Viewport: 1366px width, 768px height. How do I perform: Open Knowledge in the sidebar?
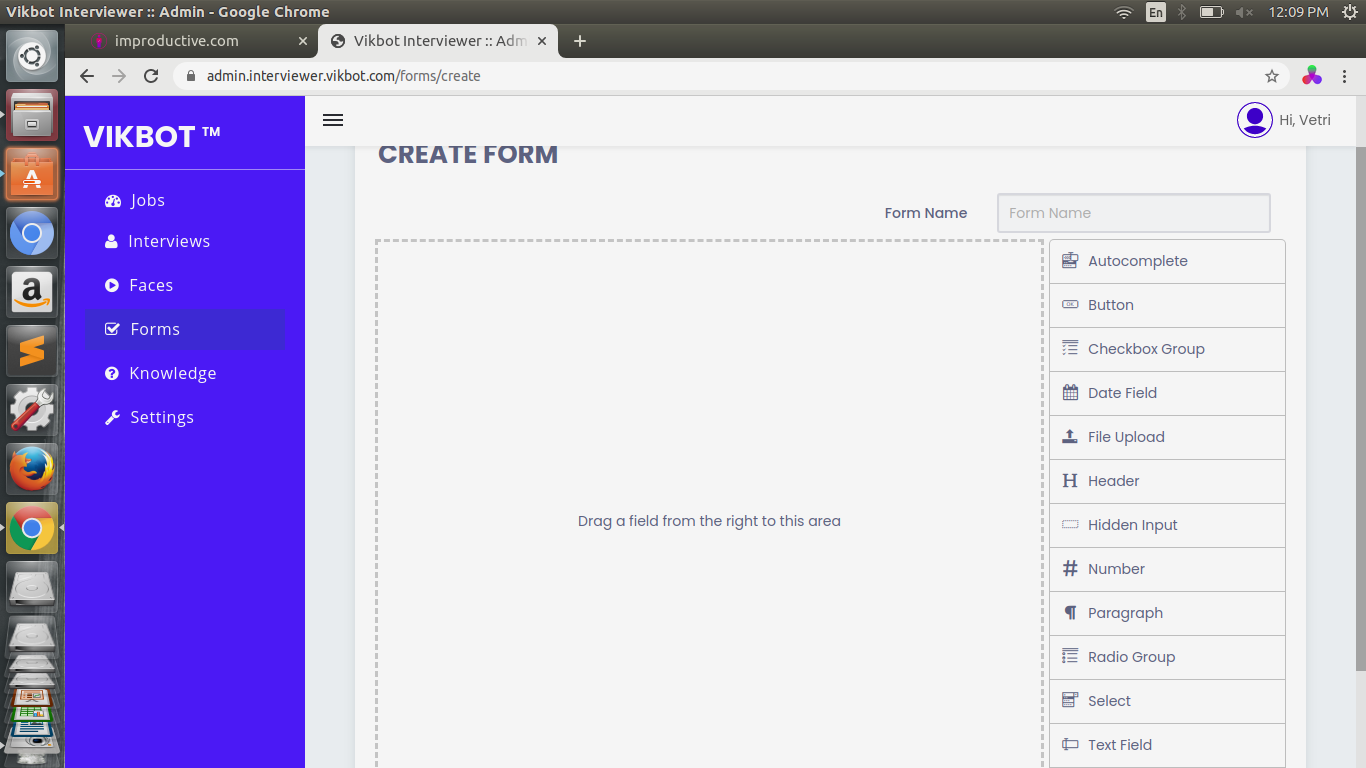(185, 374)
